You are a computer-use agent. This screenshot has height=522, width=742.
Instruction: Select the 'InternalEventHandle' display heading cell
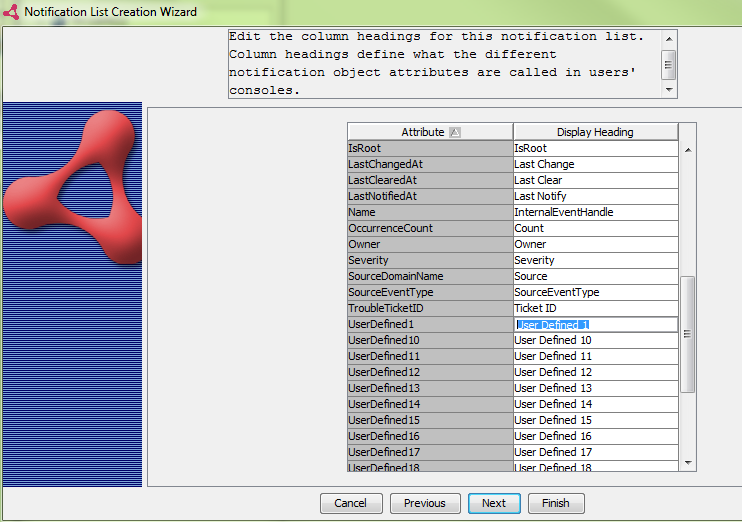[x=596, y=212]
